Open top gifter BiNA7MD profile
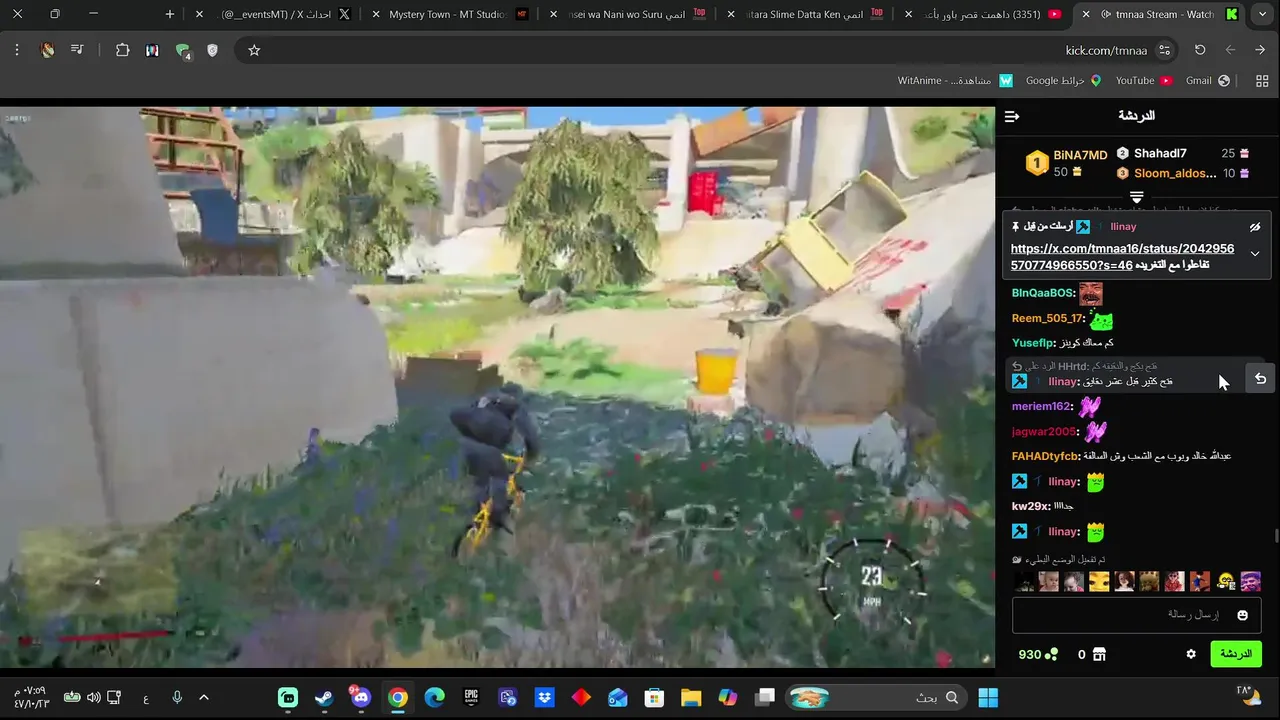 [1080, 155]
